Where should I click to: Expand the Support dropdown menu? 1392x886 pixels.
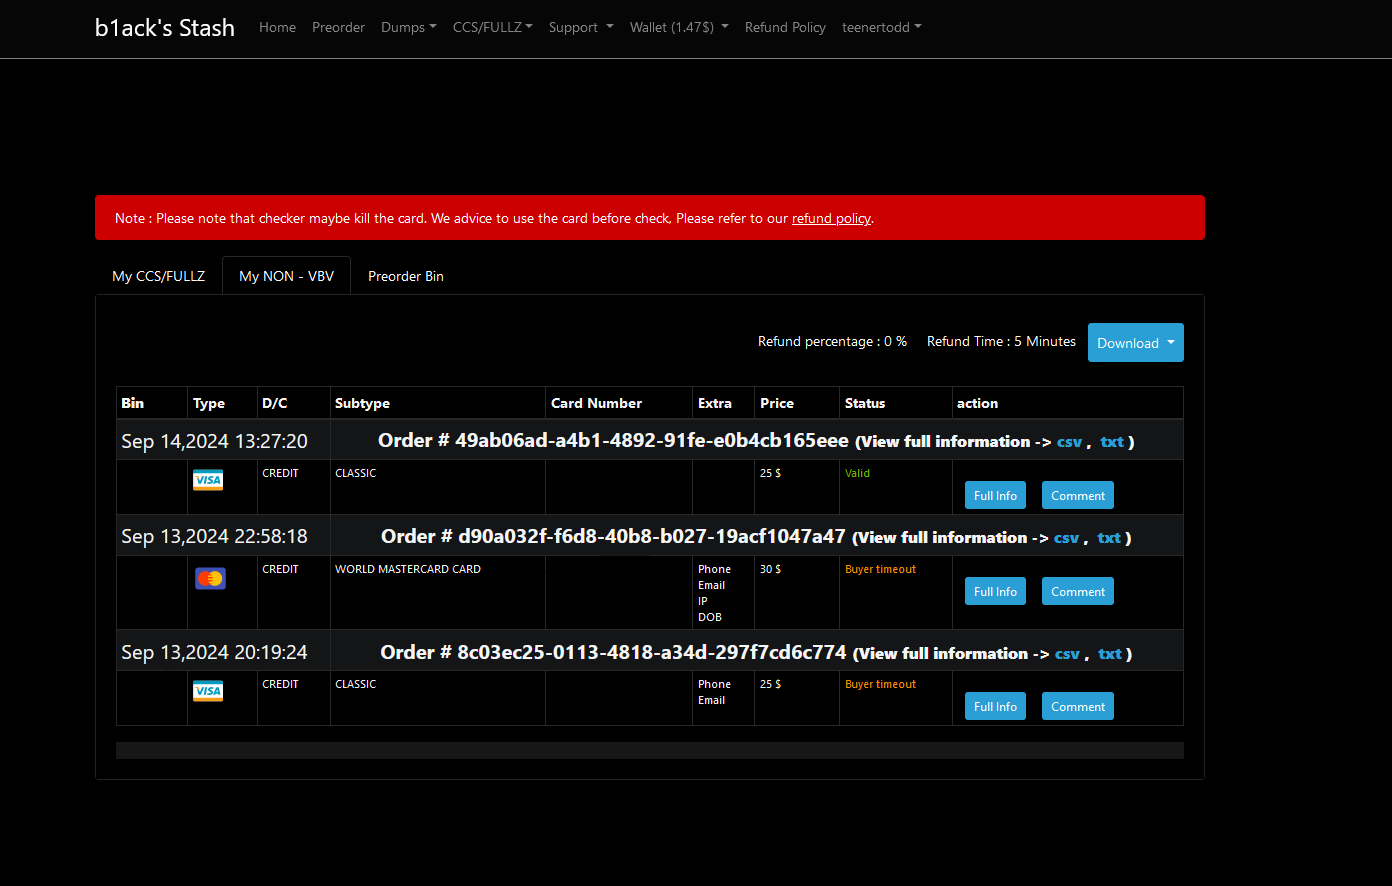coord(580,27)
